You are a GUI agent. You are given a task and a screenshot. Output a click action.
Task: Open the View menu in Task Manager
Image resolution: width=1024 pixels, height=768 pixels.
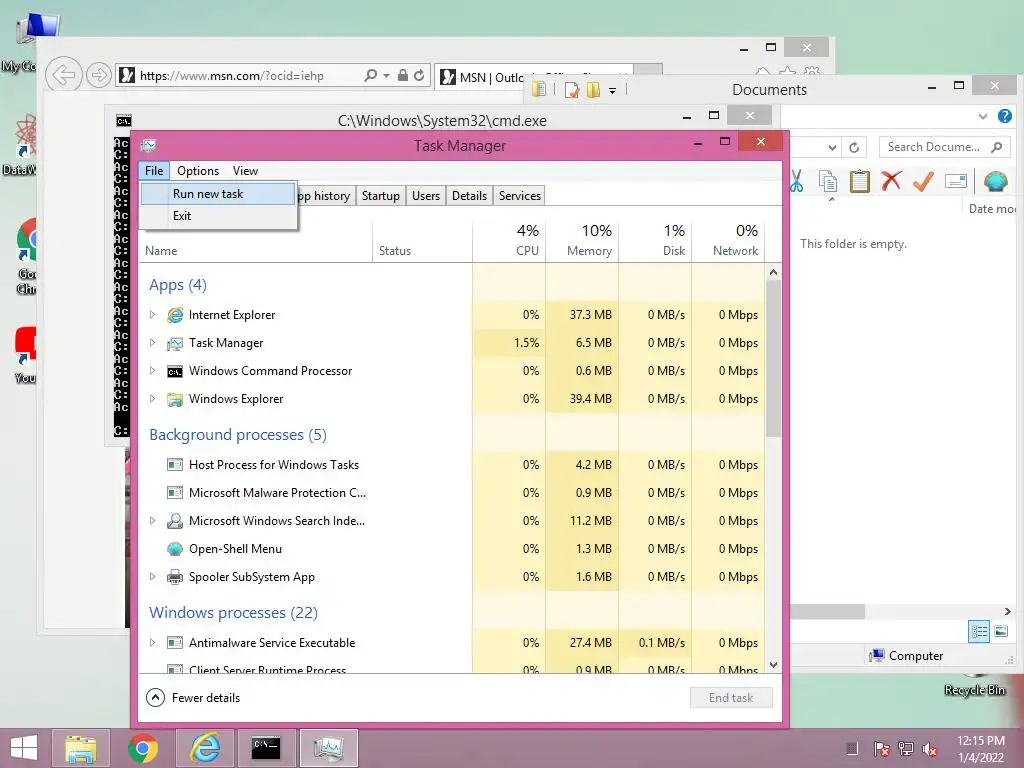[245, 171]
